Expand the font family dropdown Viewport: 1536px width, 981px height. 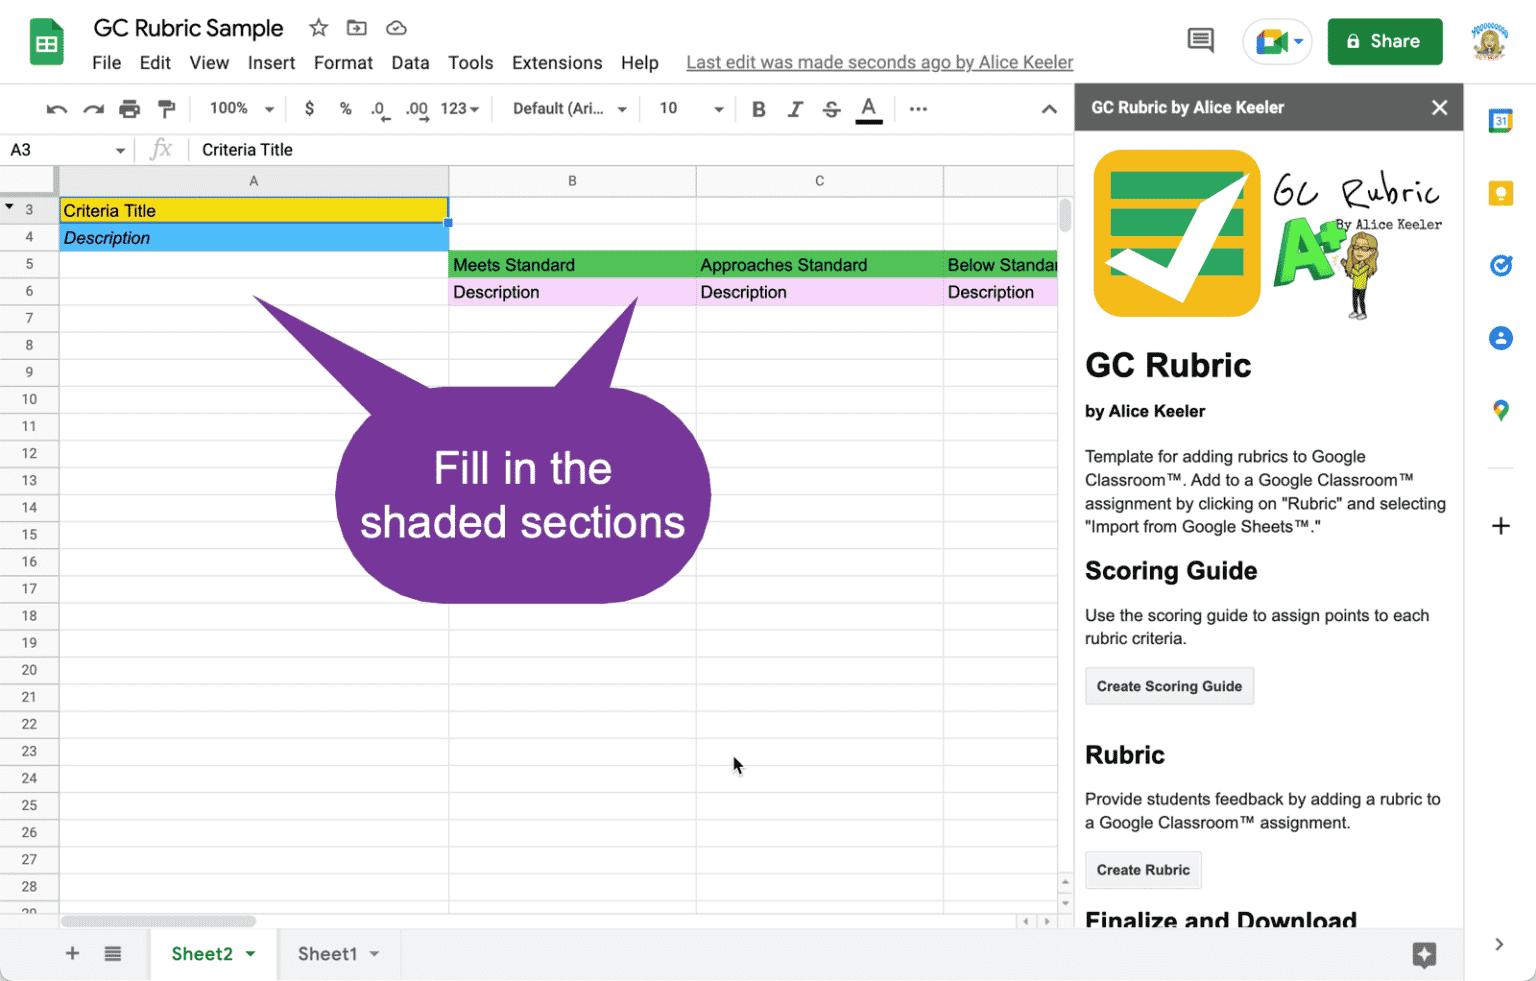click(x=566, y=109)
